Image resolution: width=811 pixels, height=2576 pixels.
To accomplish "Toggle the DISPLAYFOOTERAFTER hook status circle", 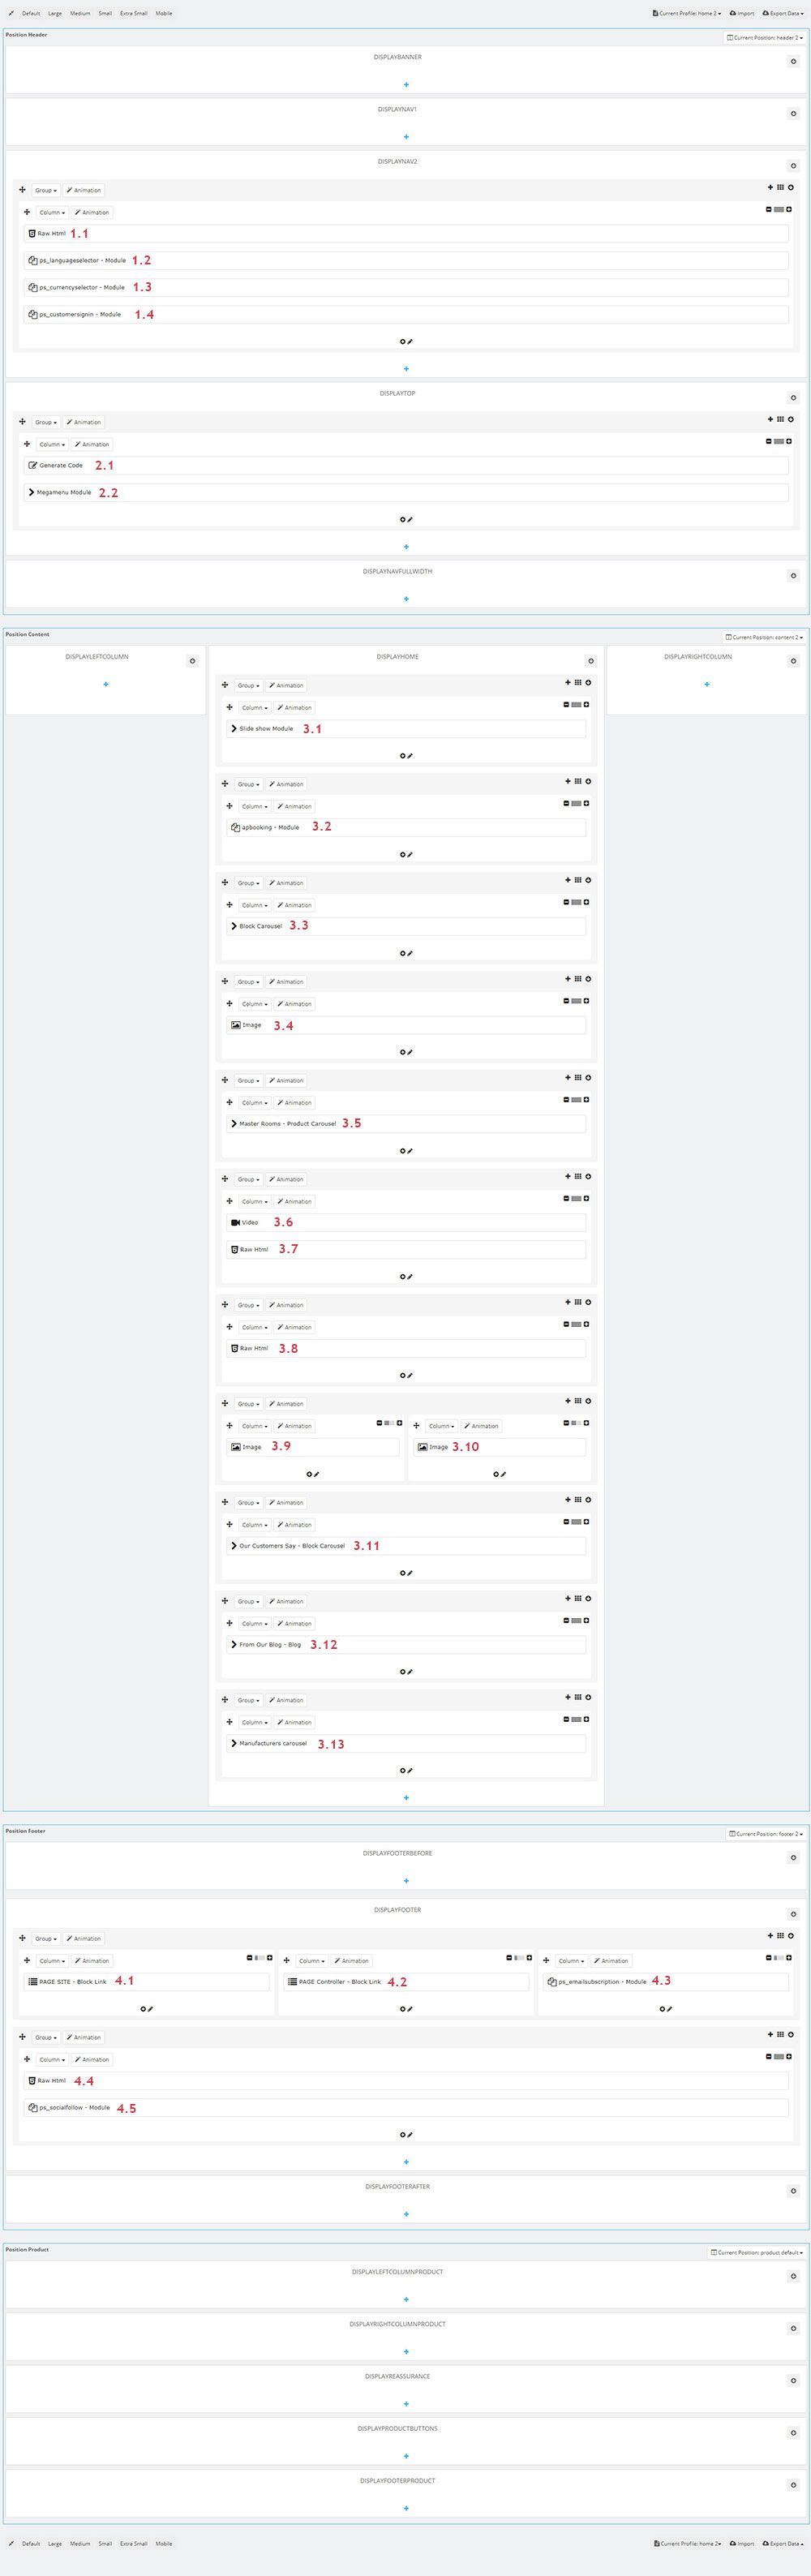I will 794,2191.
